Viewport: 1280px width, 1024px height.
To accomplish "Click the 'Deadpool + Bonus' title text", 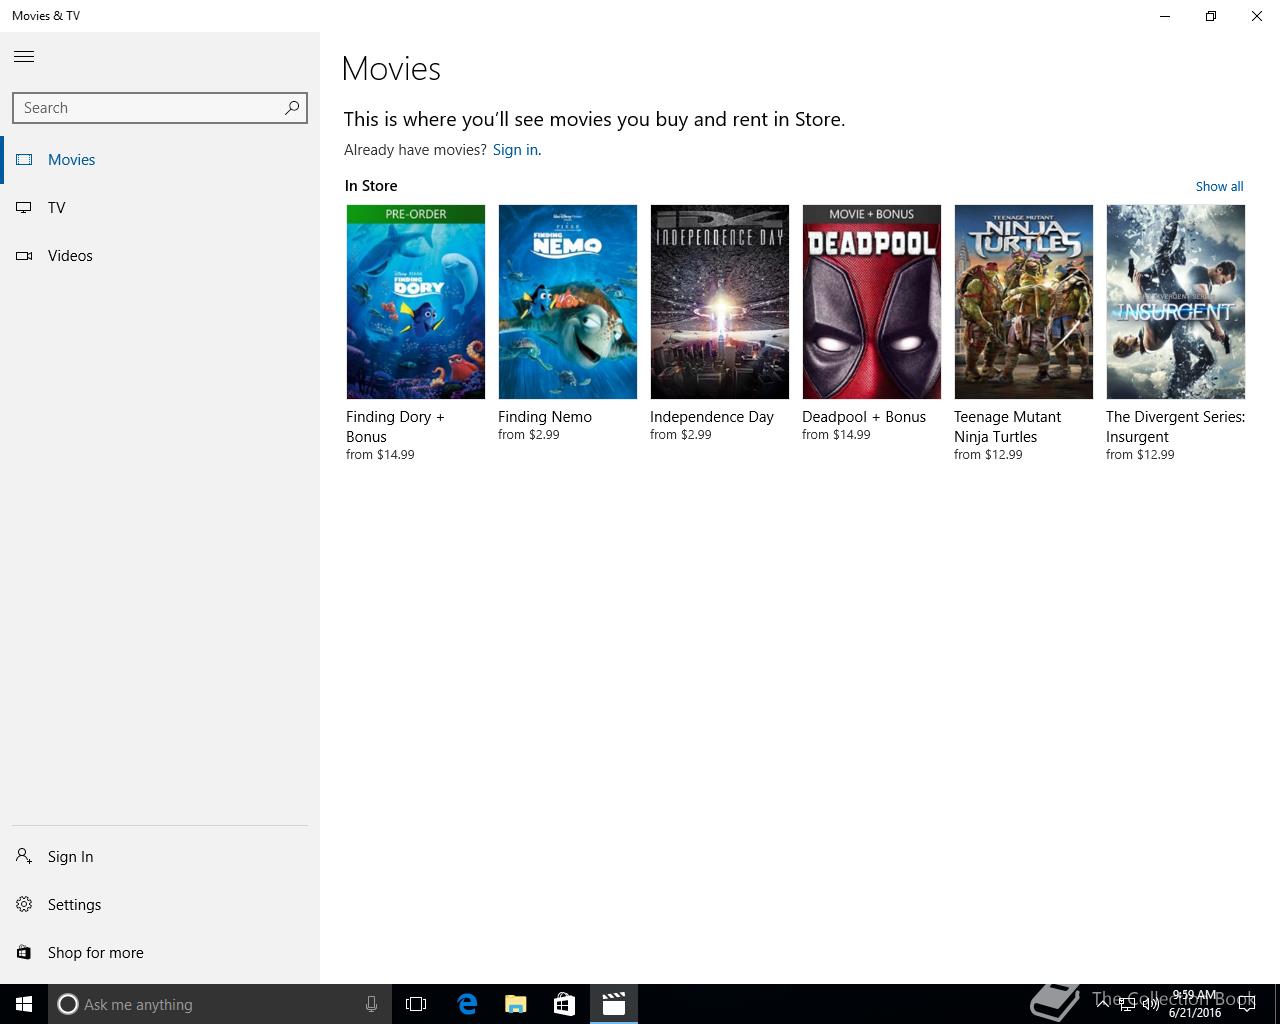I will click(864, 417).
